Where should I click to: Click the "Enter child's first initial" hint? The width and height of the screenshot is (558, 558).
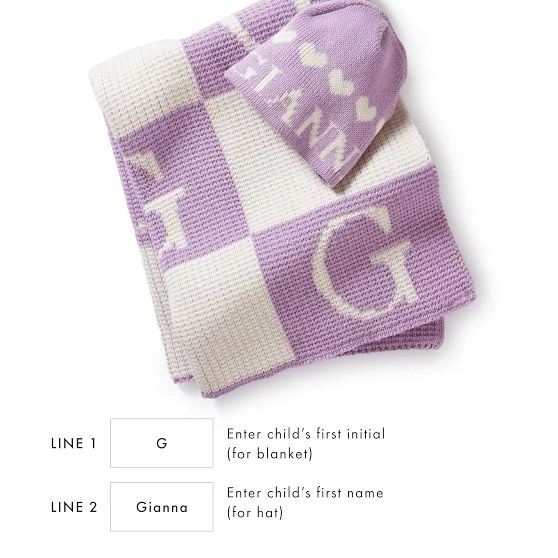(306, 434)
